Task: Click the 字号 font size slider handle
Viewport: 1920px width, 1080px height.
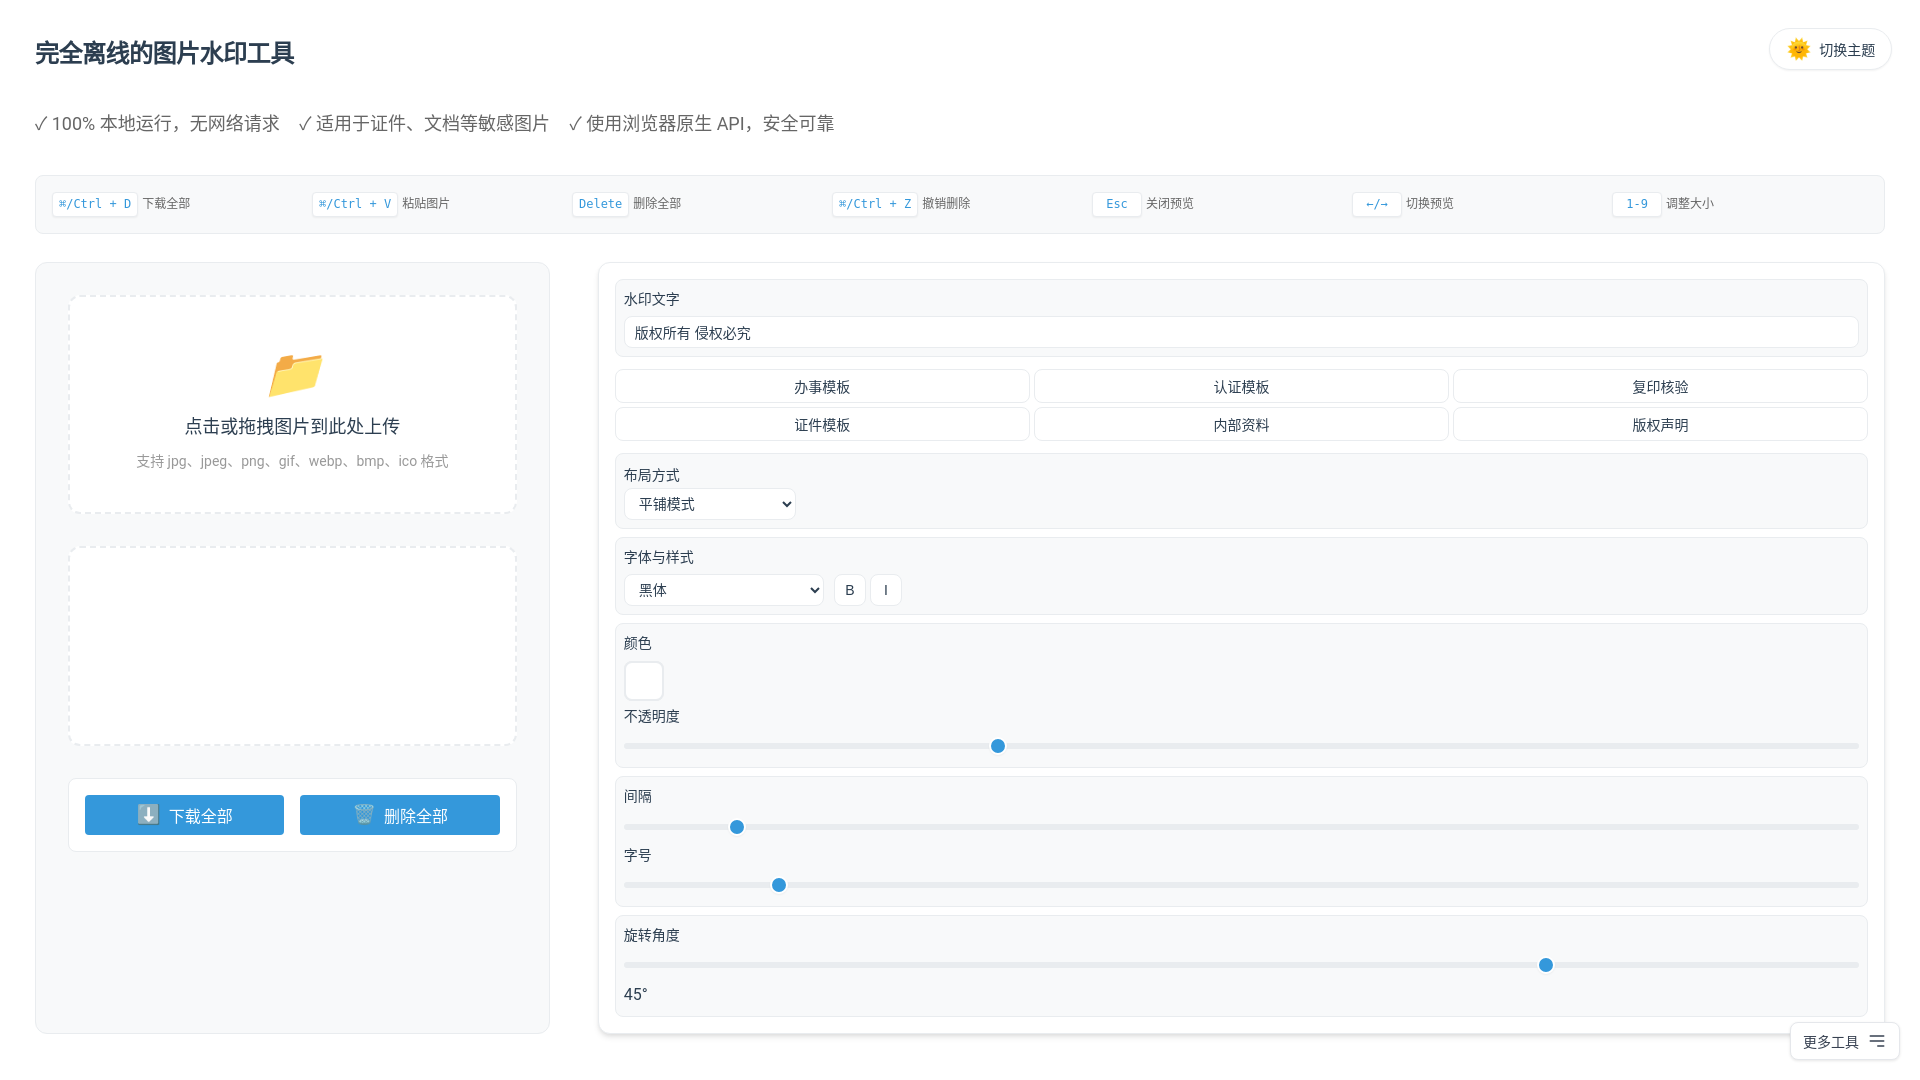Action: click(779, 885)
